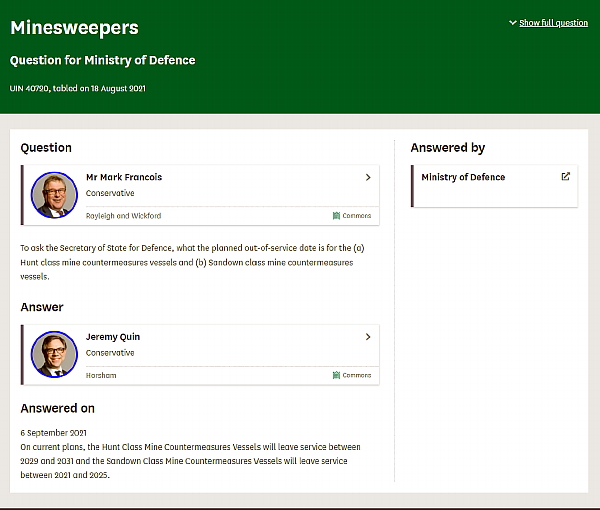Click UIN 40790 tabled date text
Viewport: 600px width, 510px height.
78,88
